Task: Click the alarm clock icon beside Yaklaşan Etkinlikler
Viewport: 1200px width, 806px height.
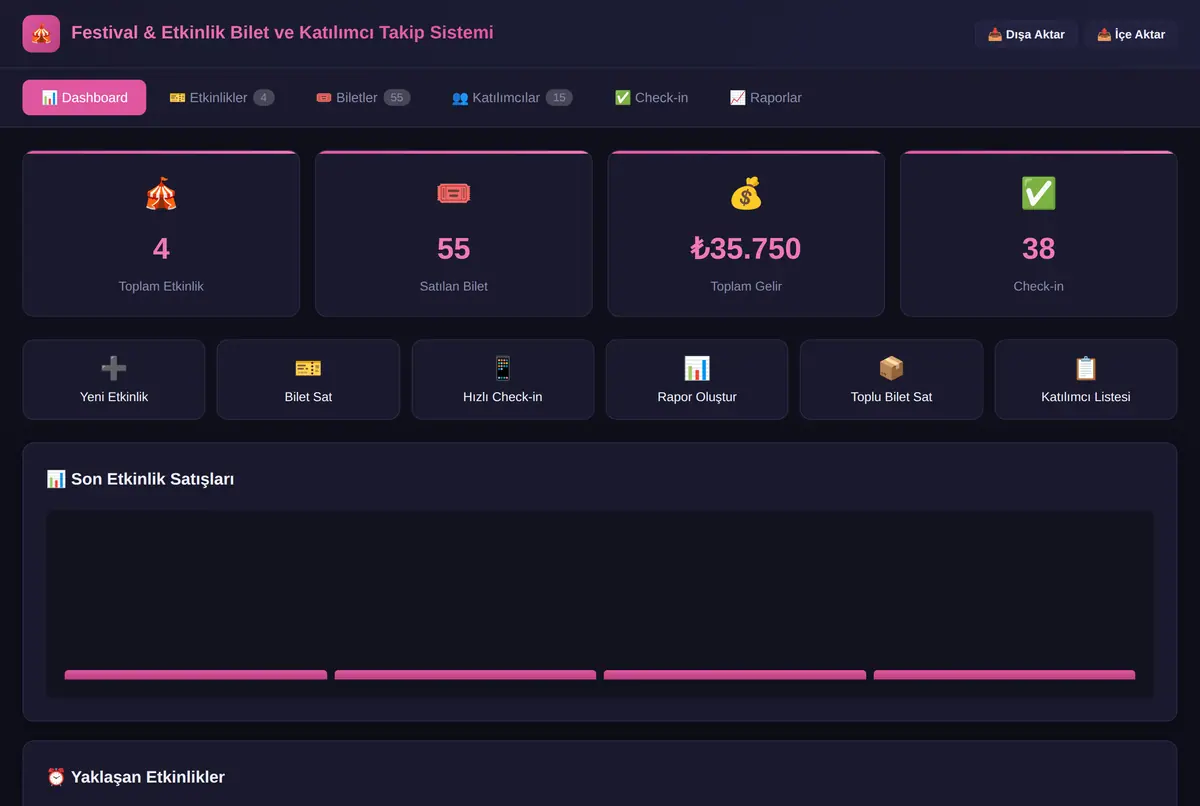Action: (56, 777)
